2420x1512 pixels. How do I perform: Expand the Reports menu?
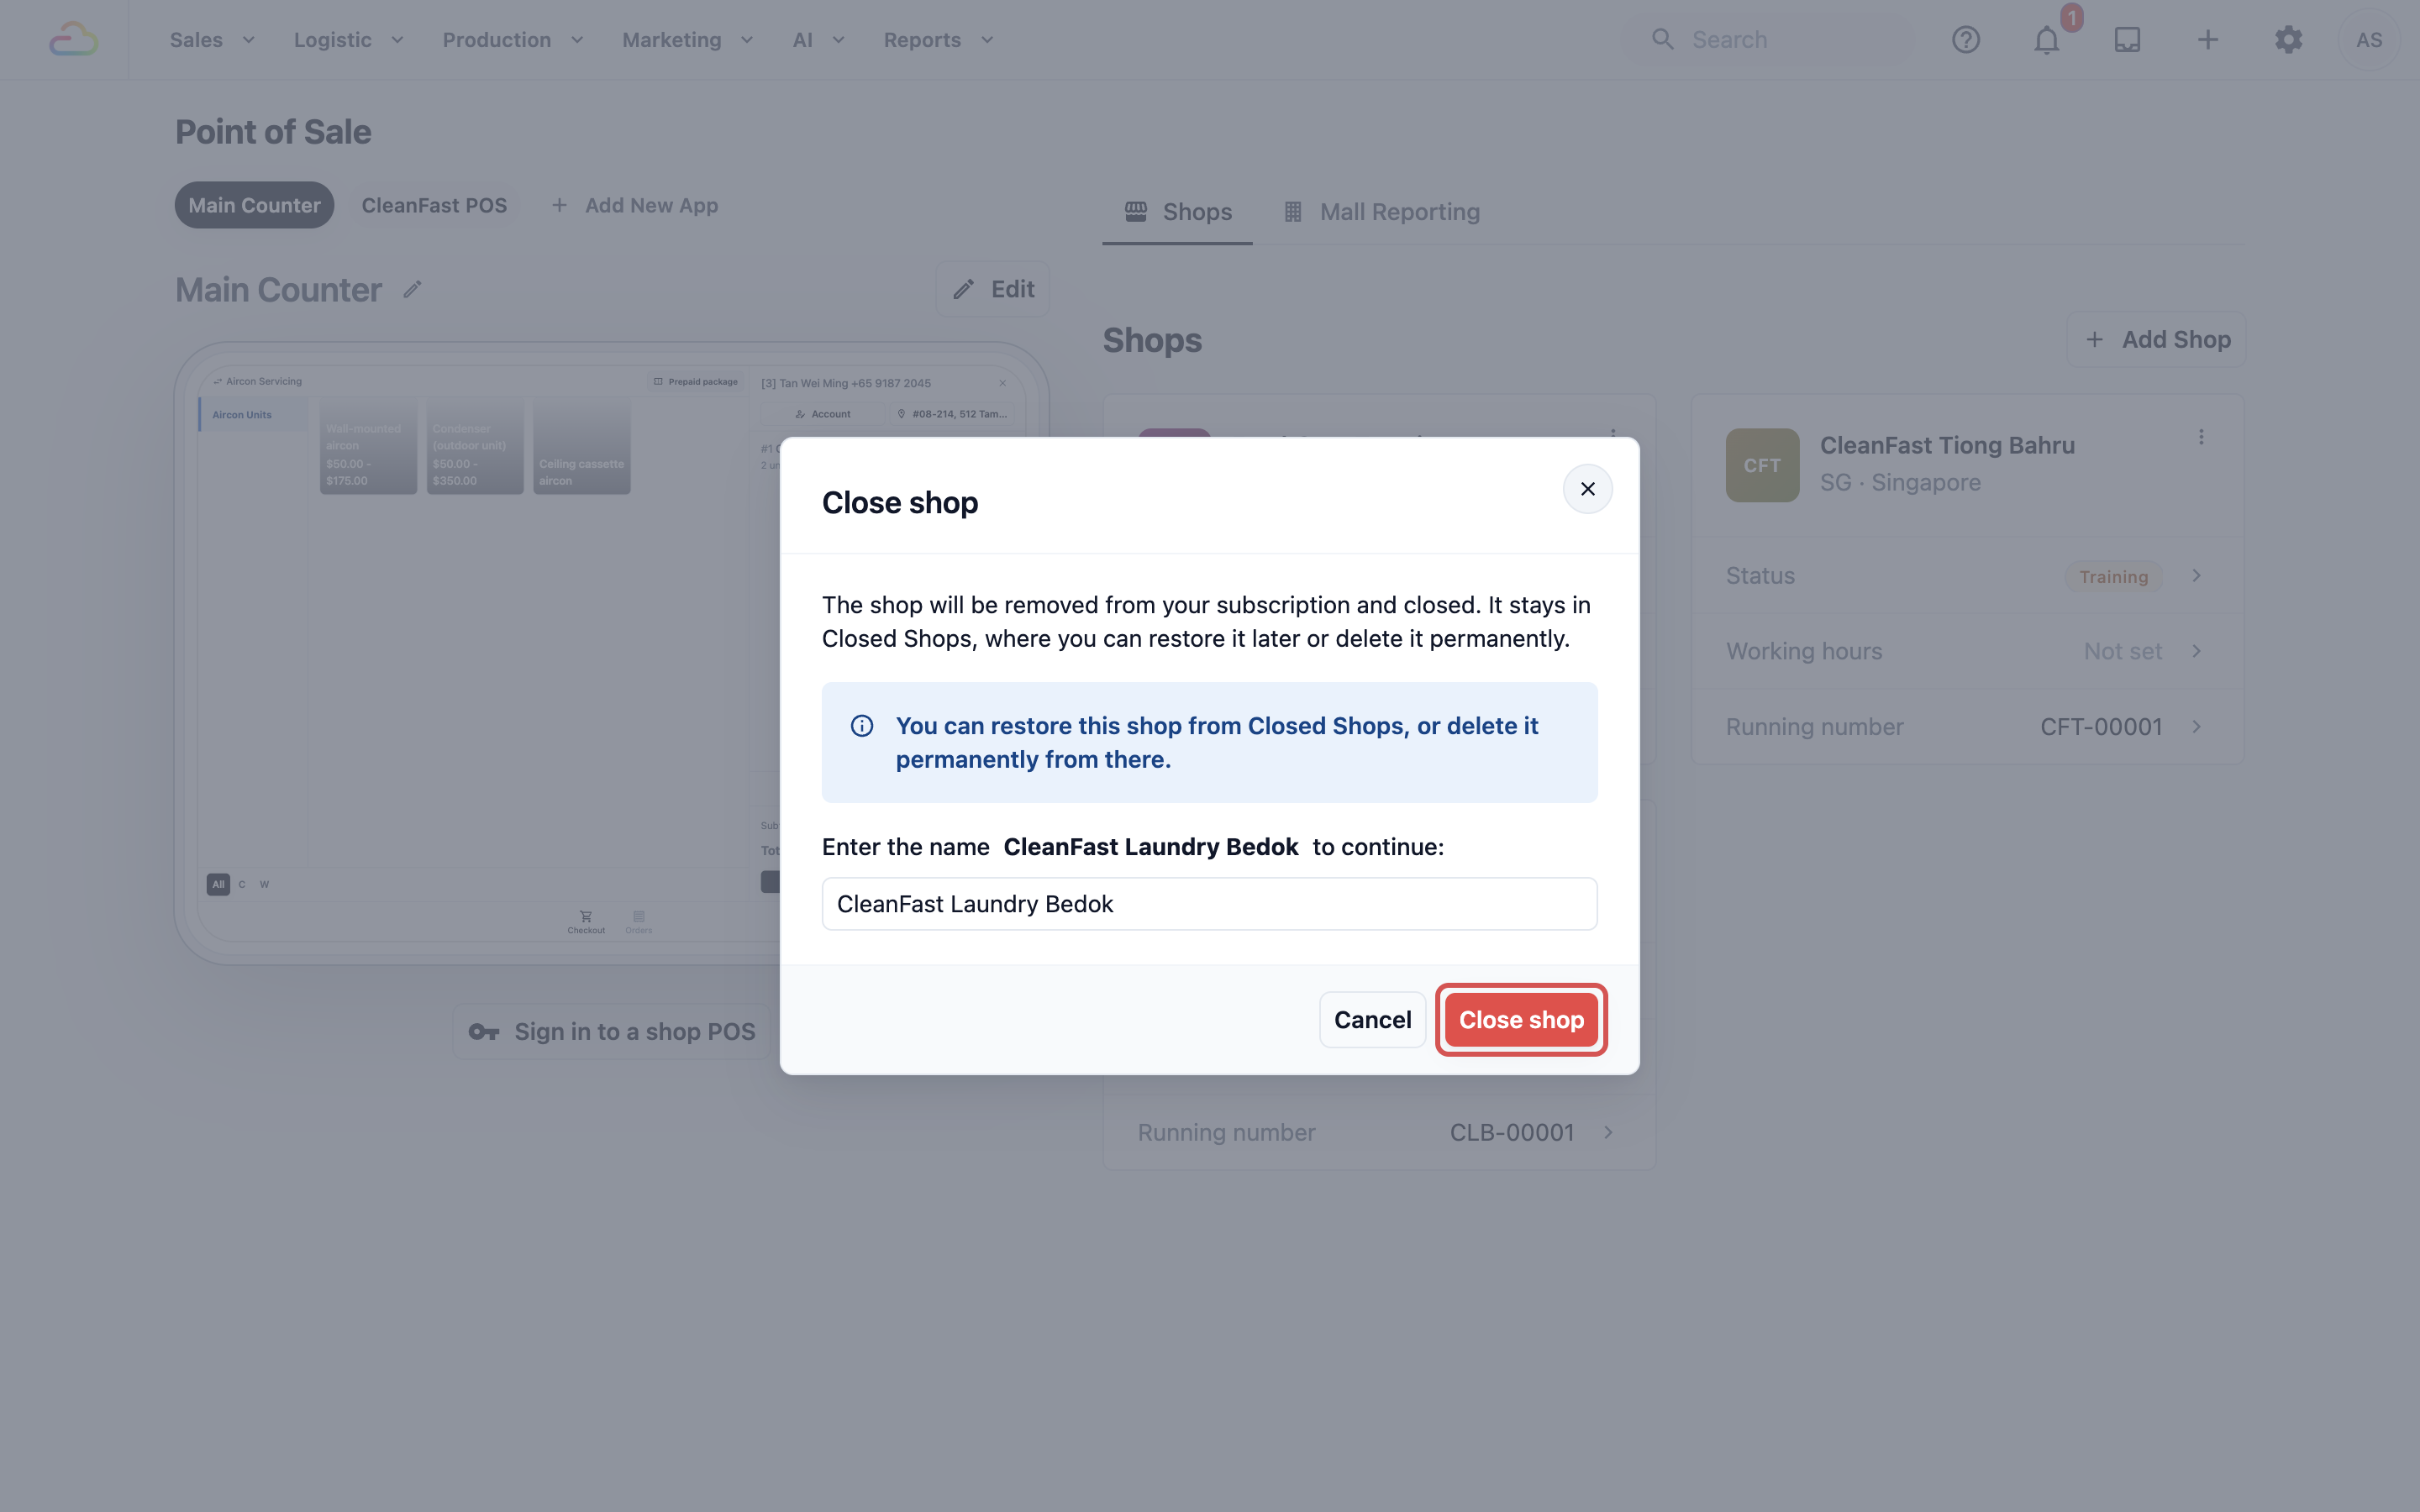[x=938, y=40]
